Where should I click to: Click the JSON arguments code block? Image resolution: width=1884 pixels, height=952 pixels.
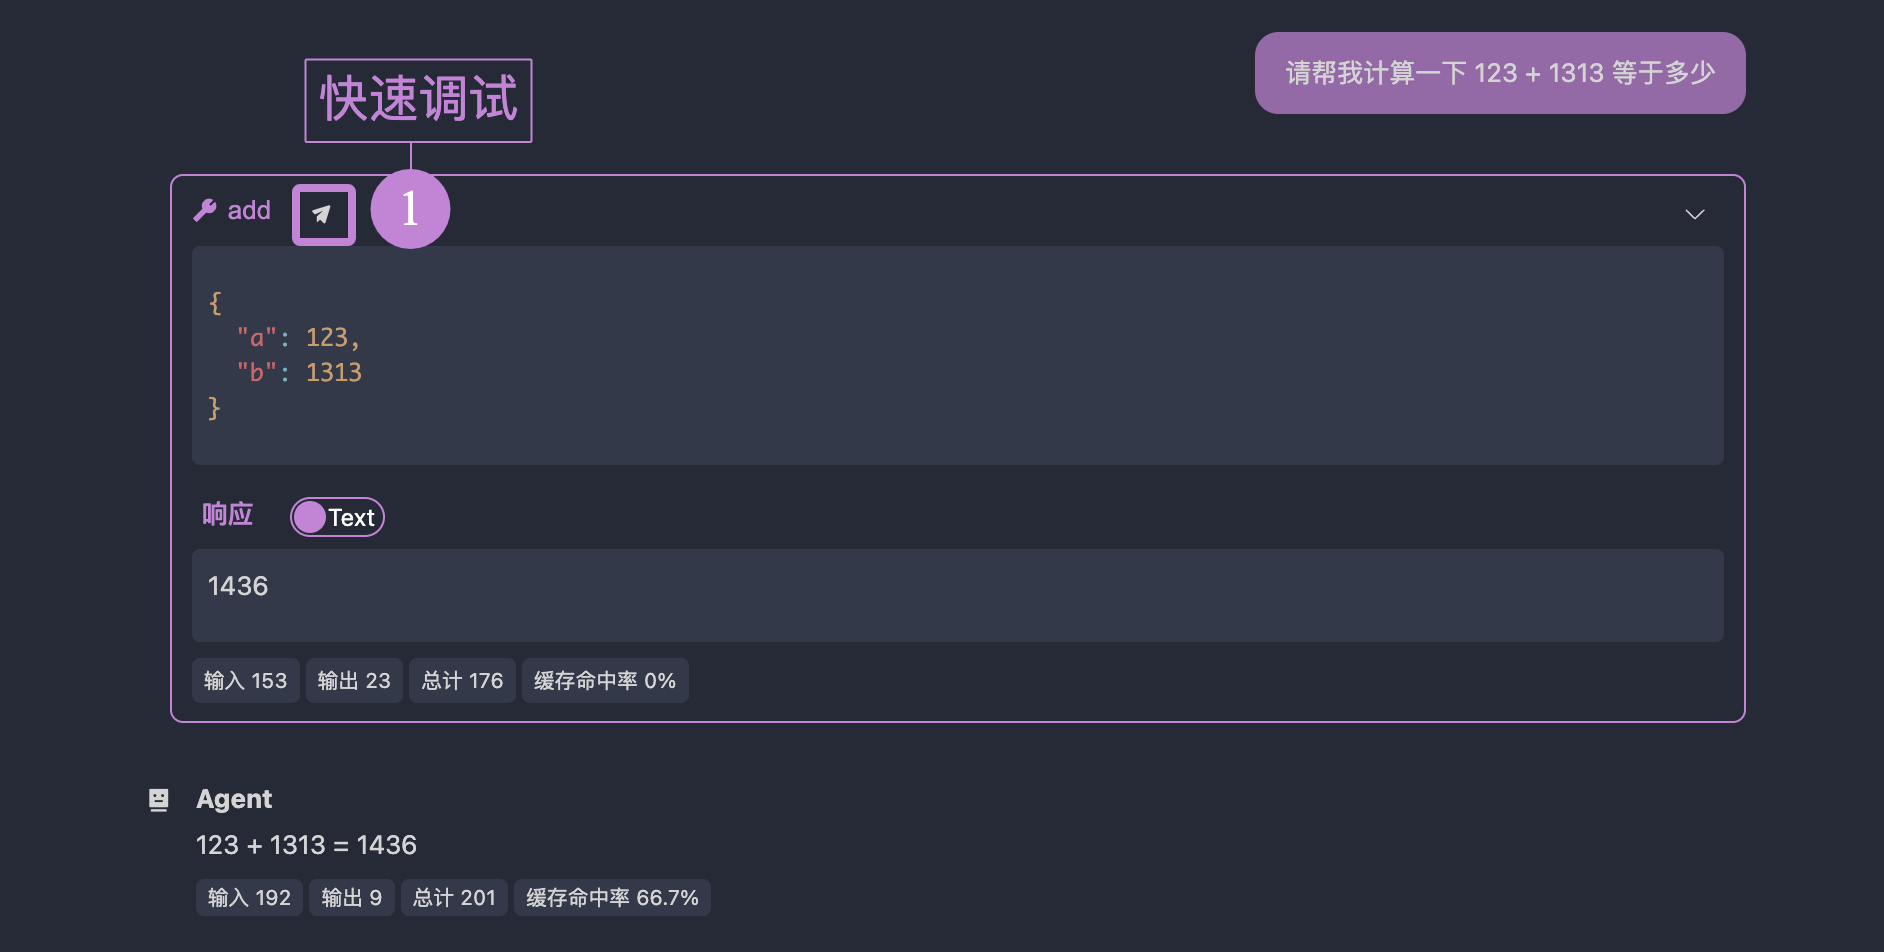point(957,355)
